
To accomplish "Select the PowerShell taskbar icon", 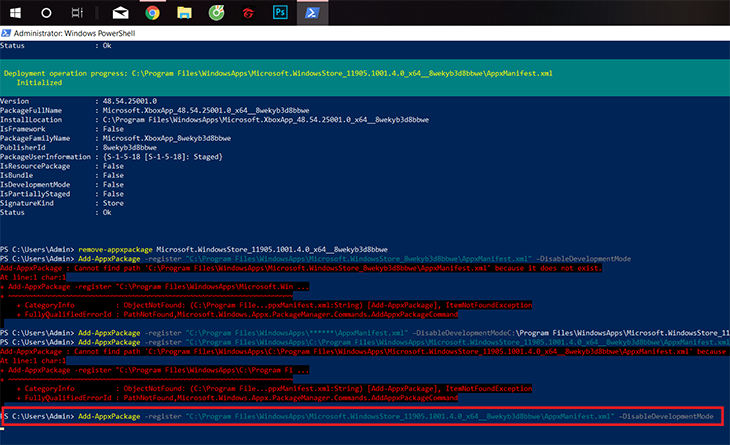I will point(312,13).
